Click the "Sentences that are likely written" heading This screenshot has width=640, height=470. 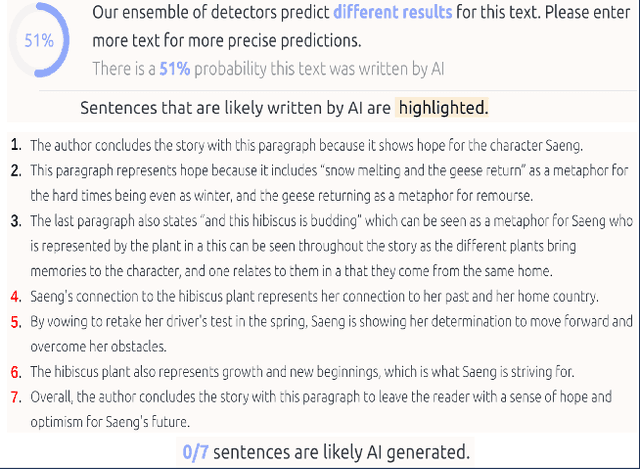tap(235, 107)
